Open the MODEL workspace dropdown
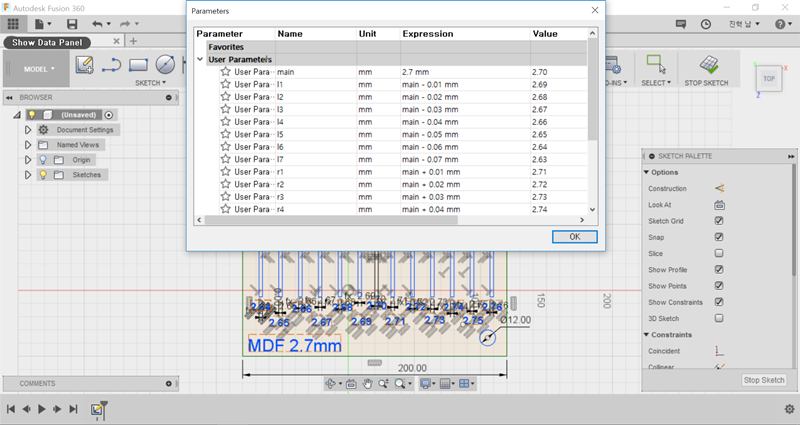The width and height of the screenshot is (800, 425). (x=36, y=69)
